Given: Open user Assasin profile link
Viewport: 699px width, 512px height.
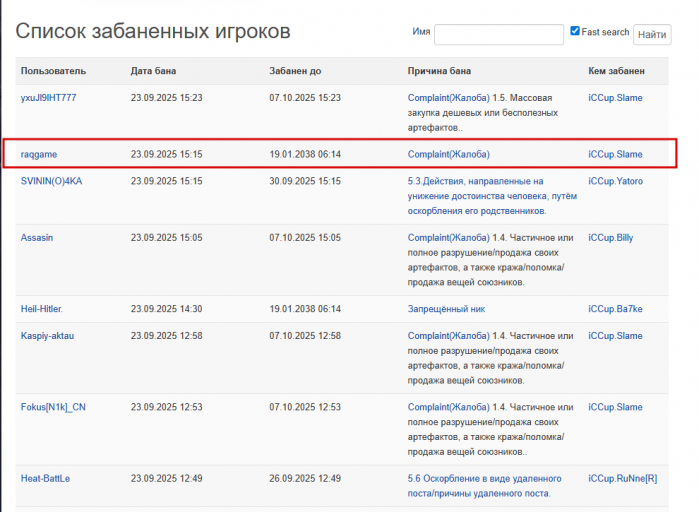Looking at the screenshot, I should 37,238.
